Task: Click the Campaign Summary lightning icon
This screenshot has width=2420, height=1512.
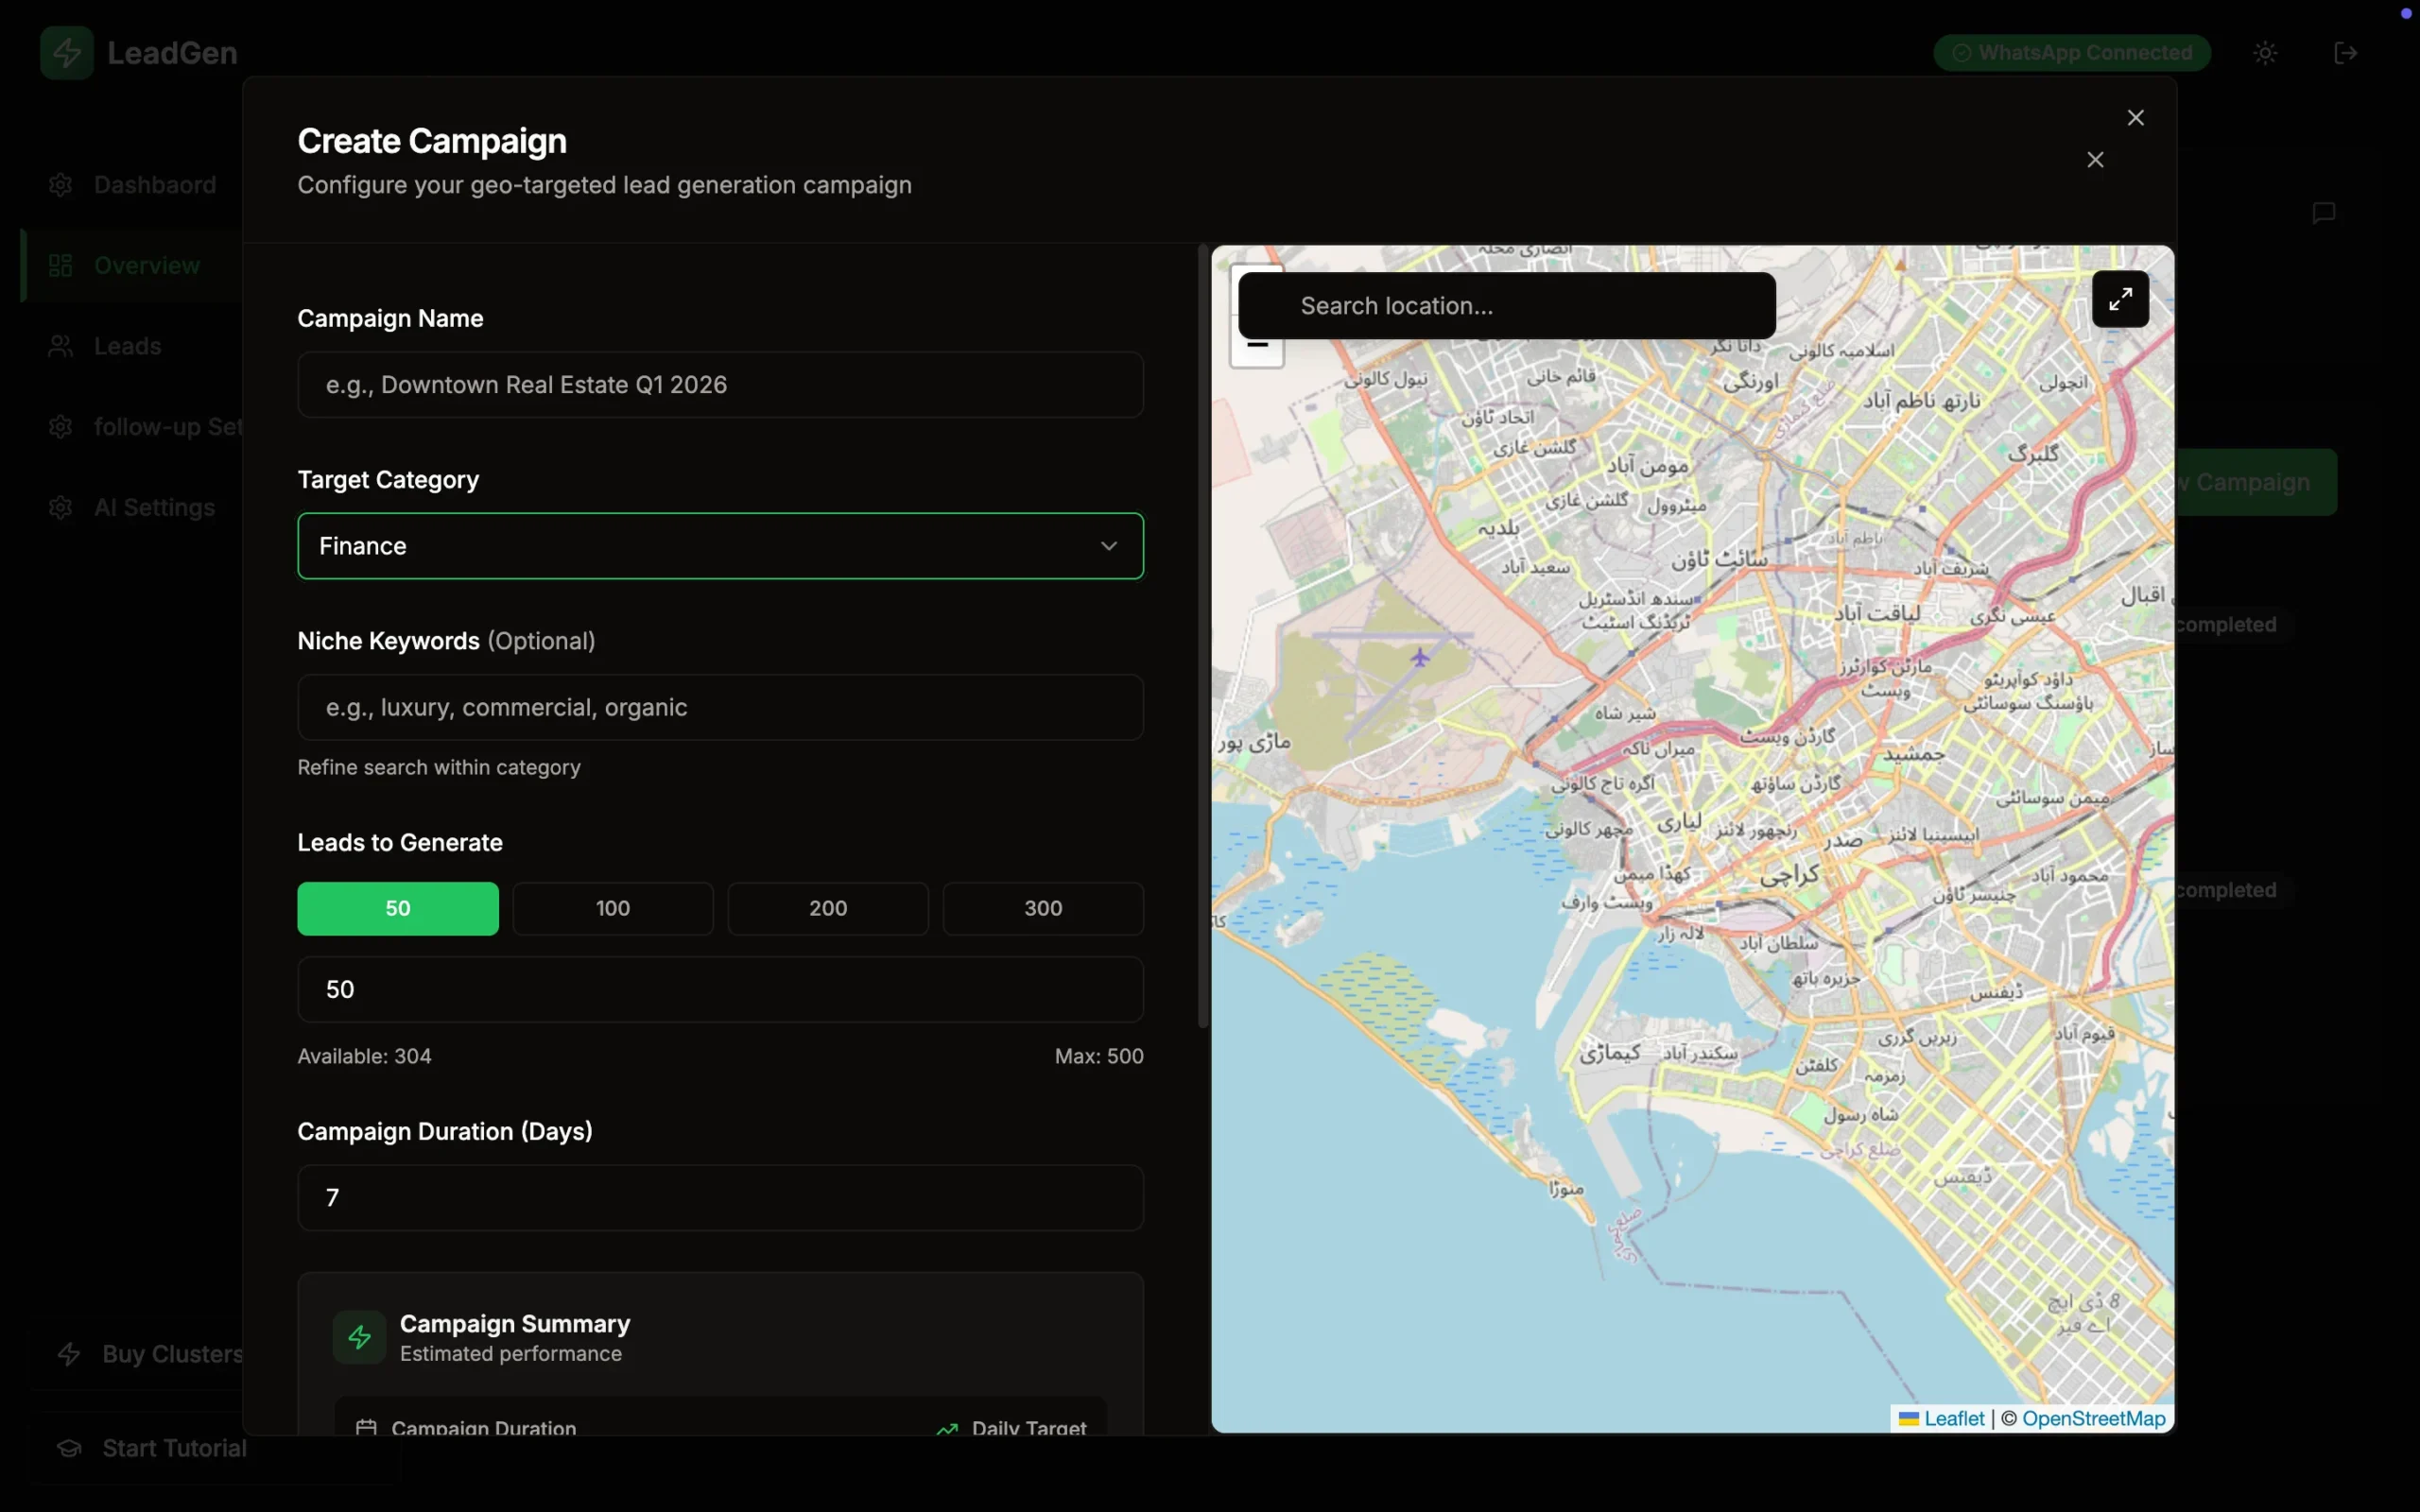Action: pos(359,1337)
